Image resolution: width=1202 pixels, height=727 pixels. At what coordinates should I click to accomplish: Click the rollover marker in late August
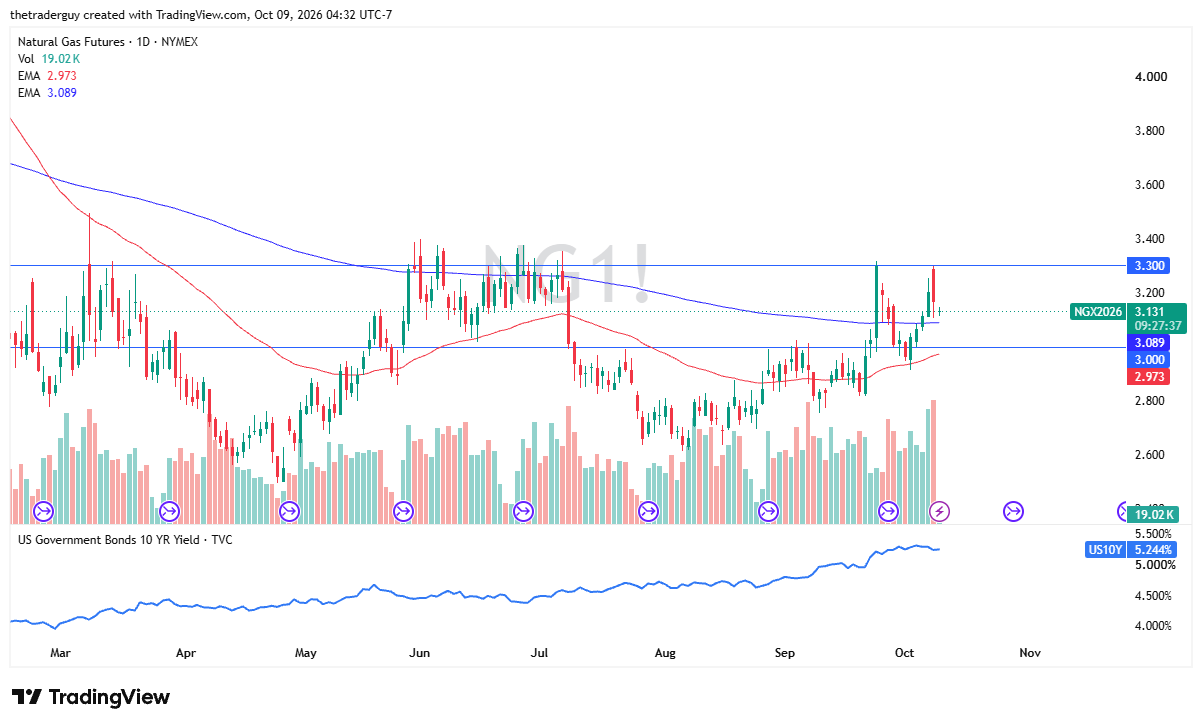[768, 512]
